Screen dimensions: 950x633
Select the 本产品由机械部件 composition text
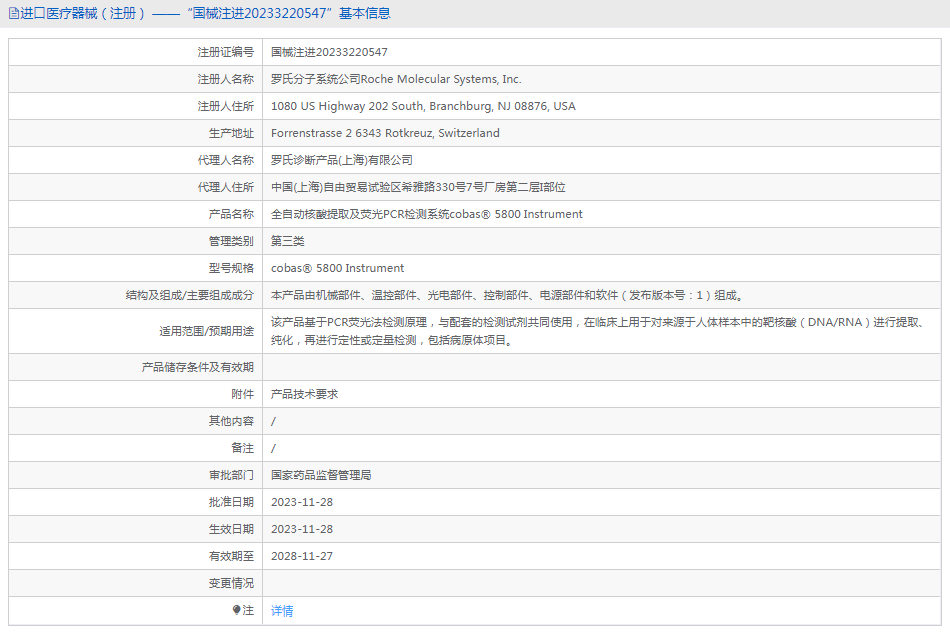[507, 295]
